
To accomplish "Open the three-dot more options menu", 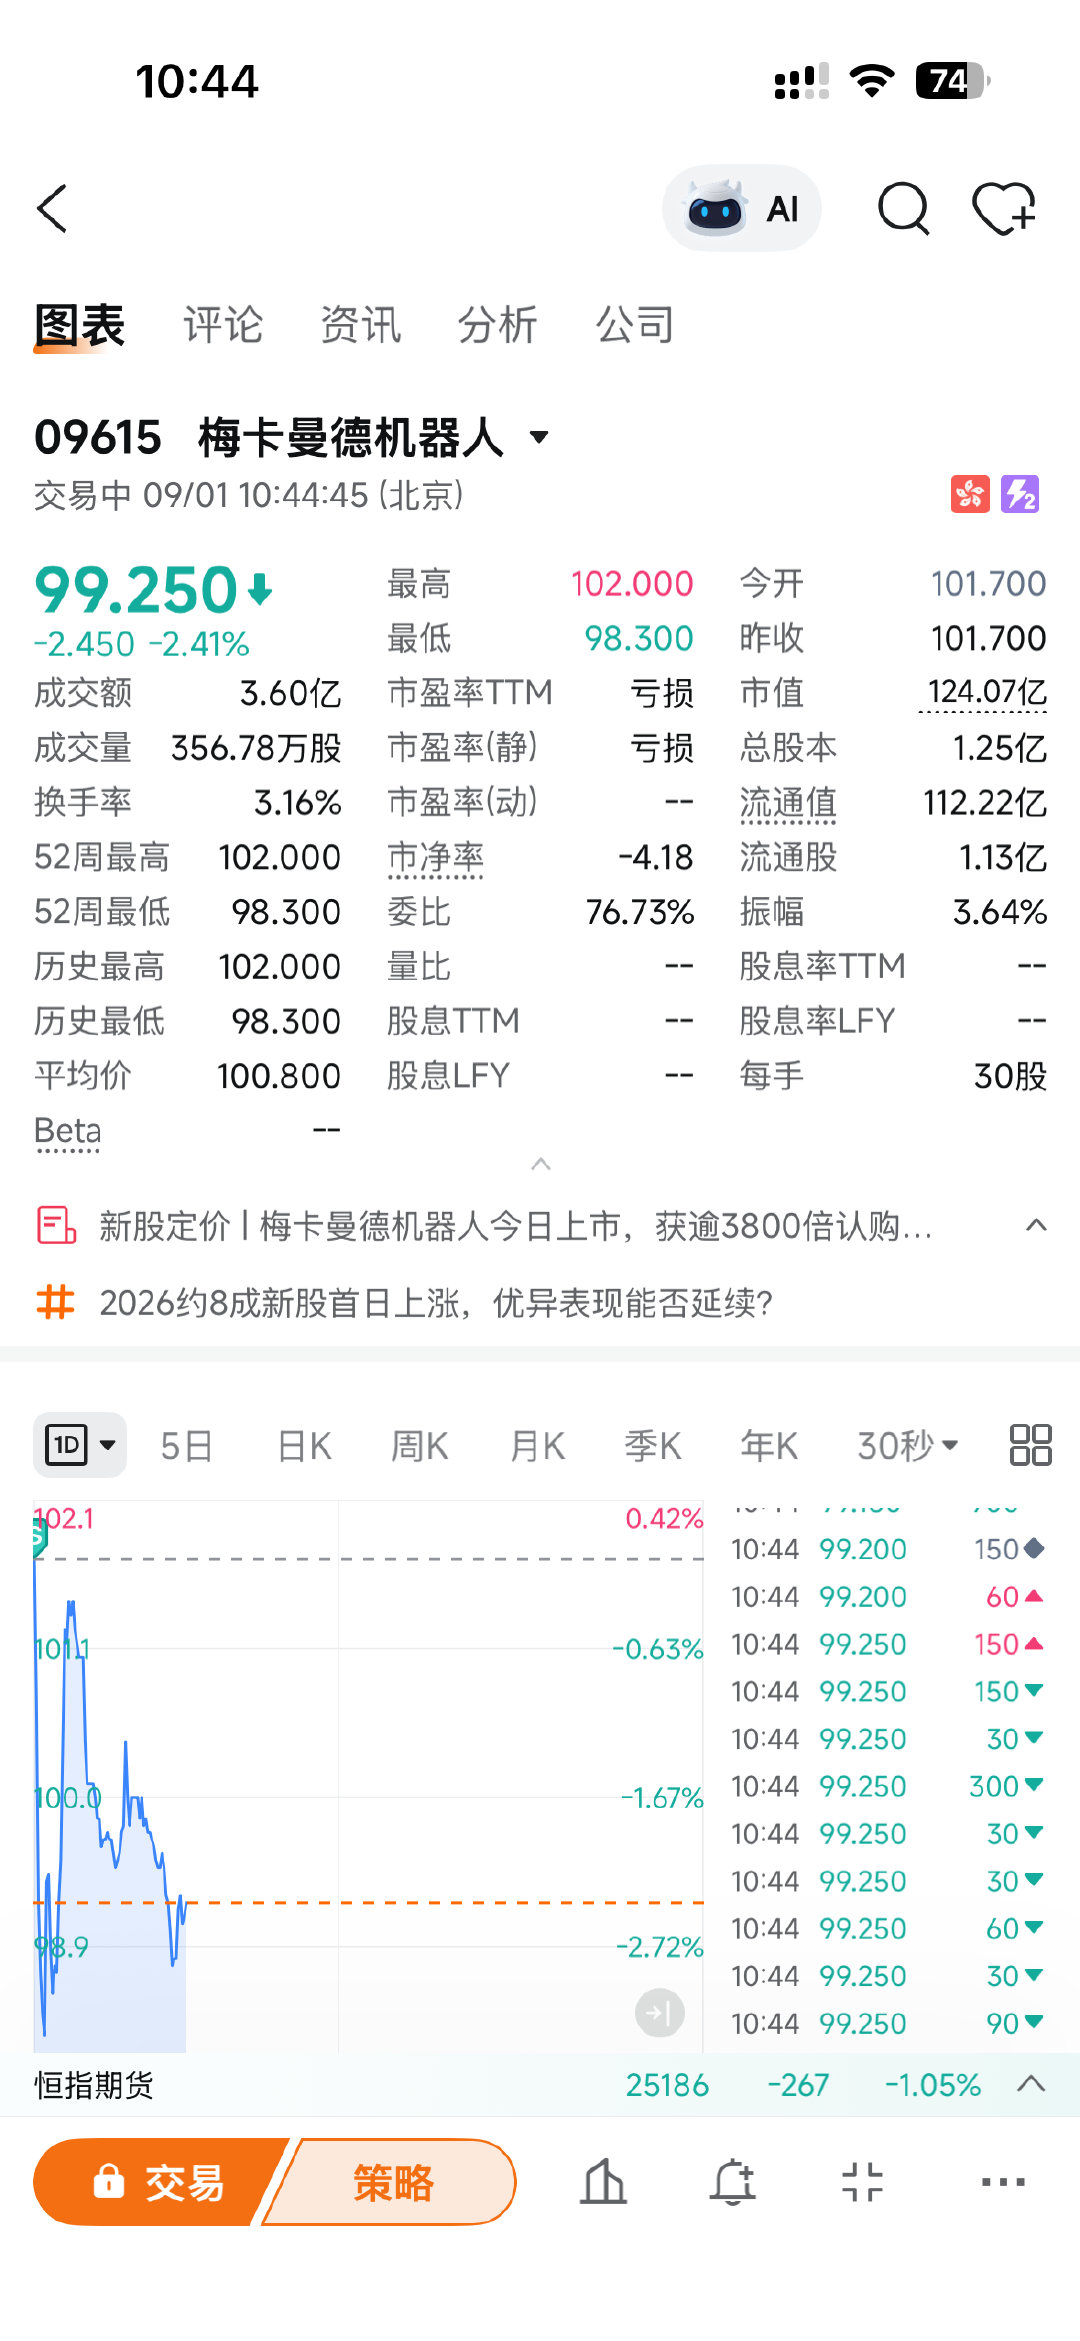I will pyautogui.click(x=1003, y=2182).
